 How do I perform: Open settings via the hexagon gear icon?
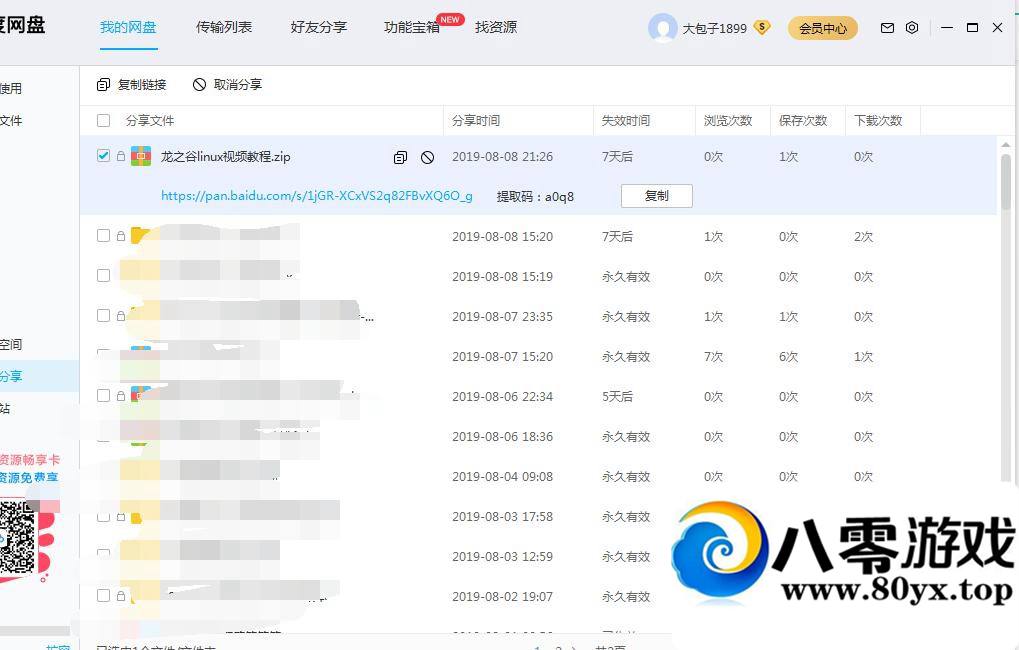[x=912, y=28]
